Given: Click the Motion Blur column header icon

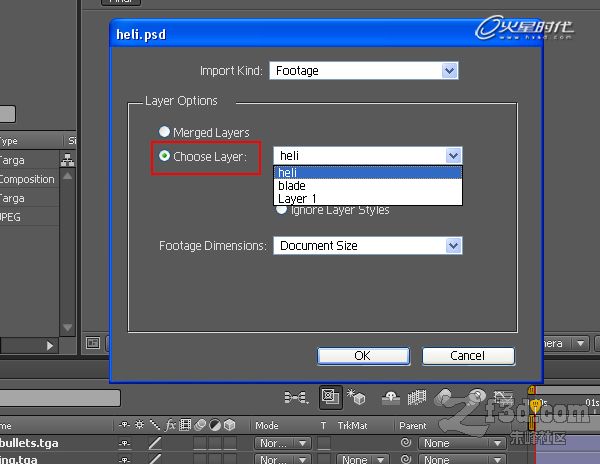Looking at the screenshot, I should (200, 425).
